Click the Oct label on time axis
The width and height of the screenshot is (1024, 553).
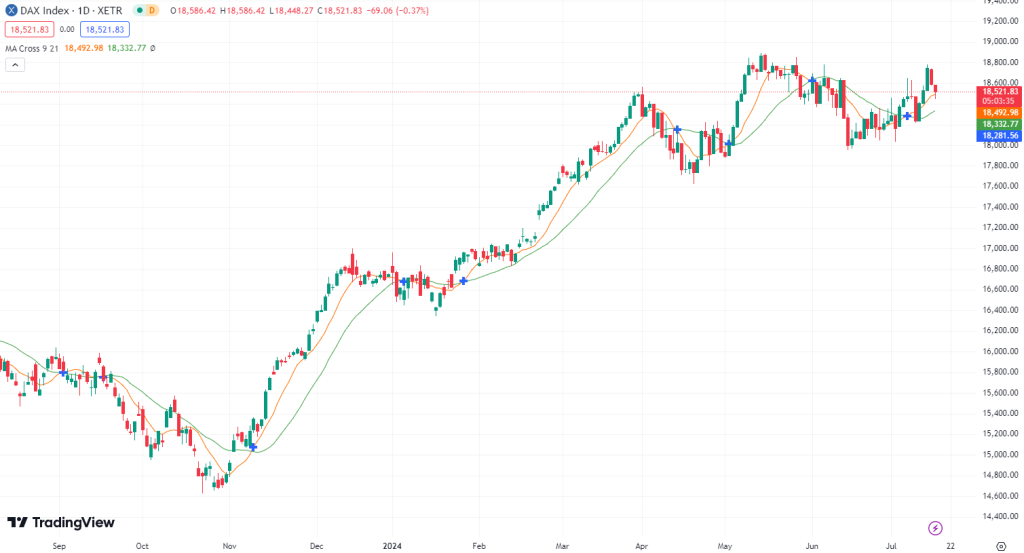142,546
